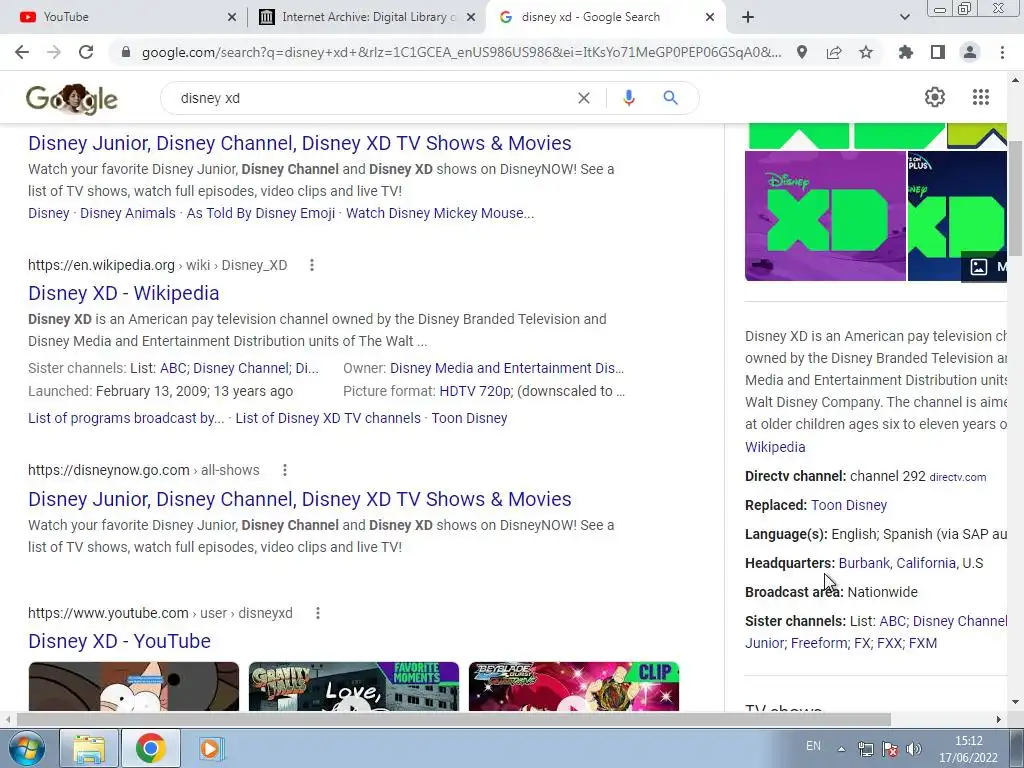Open the Beyblade Clip video thumbnail

[574, 686]
